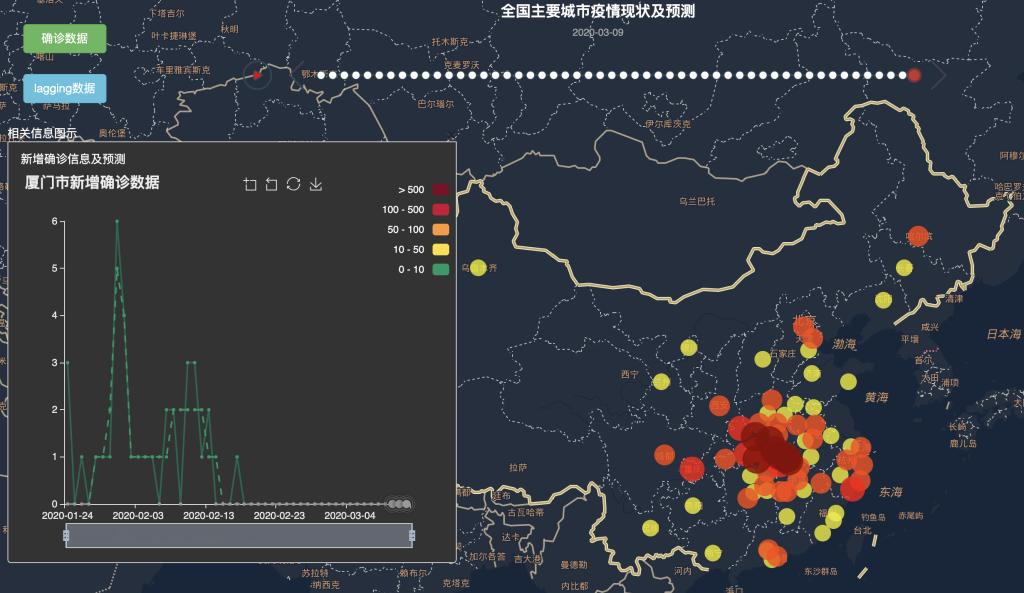Click left handle of chart data zoom slider
The image size is (1024, 593).
pos(66,536)
